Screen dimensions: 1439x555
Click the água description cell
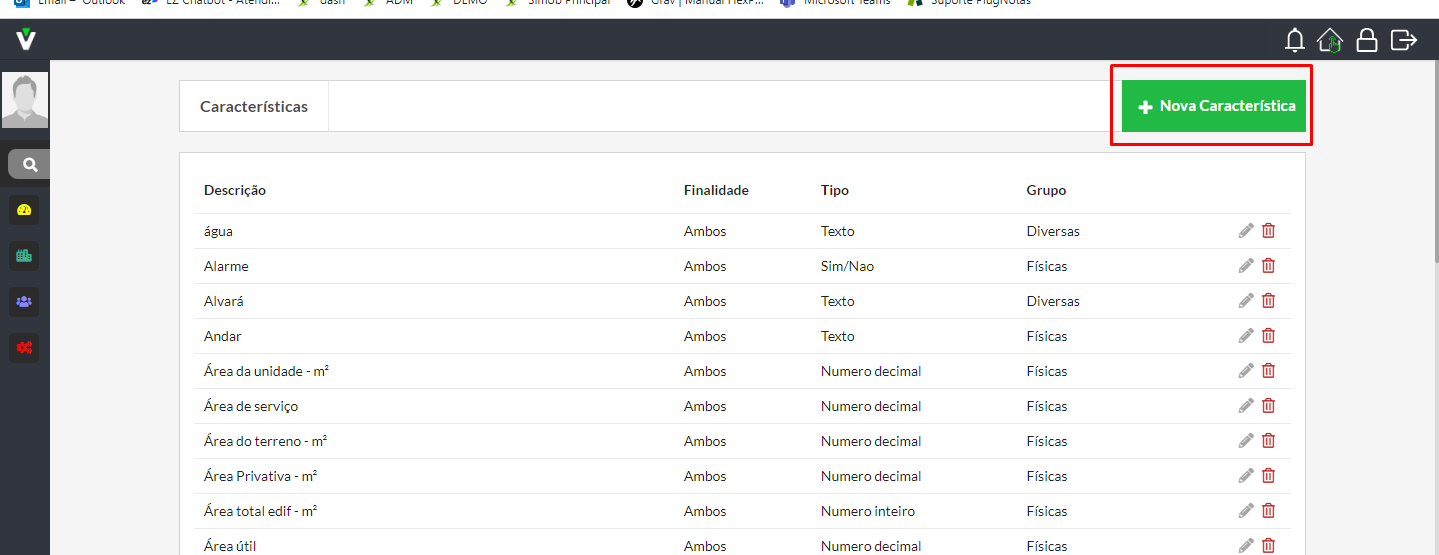[218, 231]
